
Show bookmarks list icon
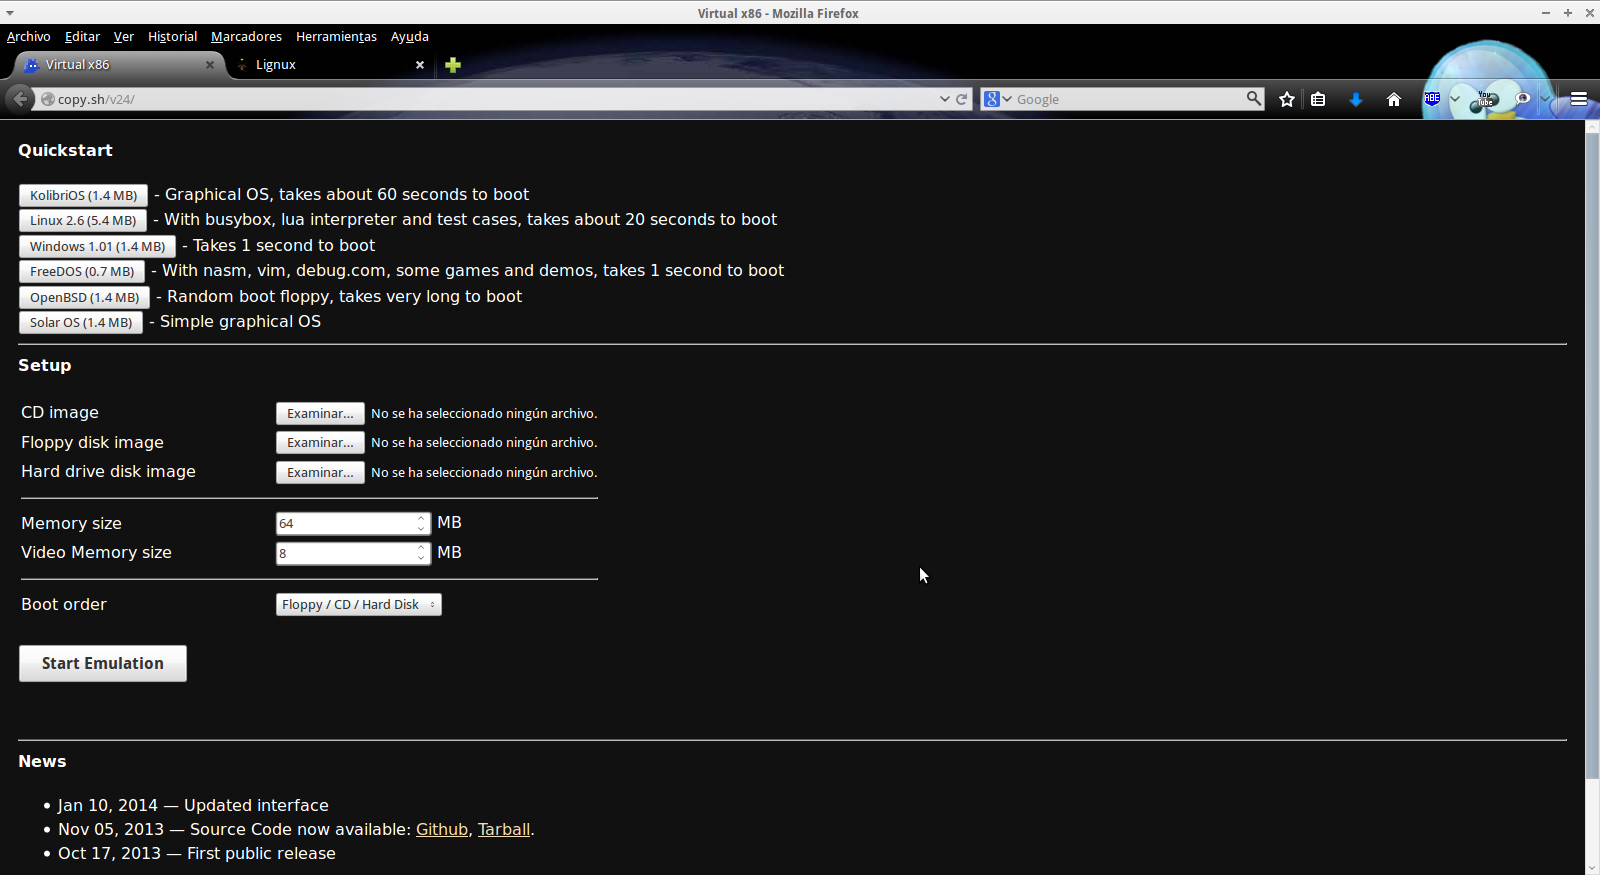[x=1318, y=99]
